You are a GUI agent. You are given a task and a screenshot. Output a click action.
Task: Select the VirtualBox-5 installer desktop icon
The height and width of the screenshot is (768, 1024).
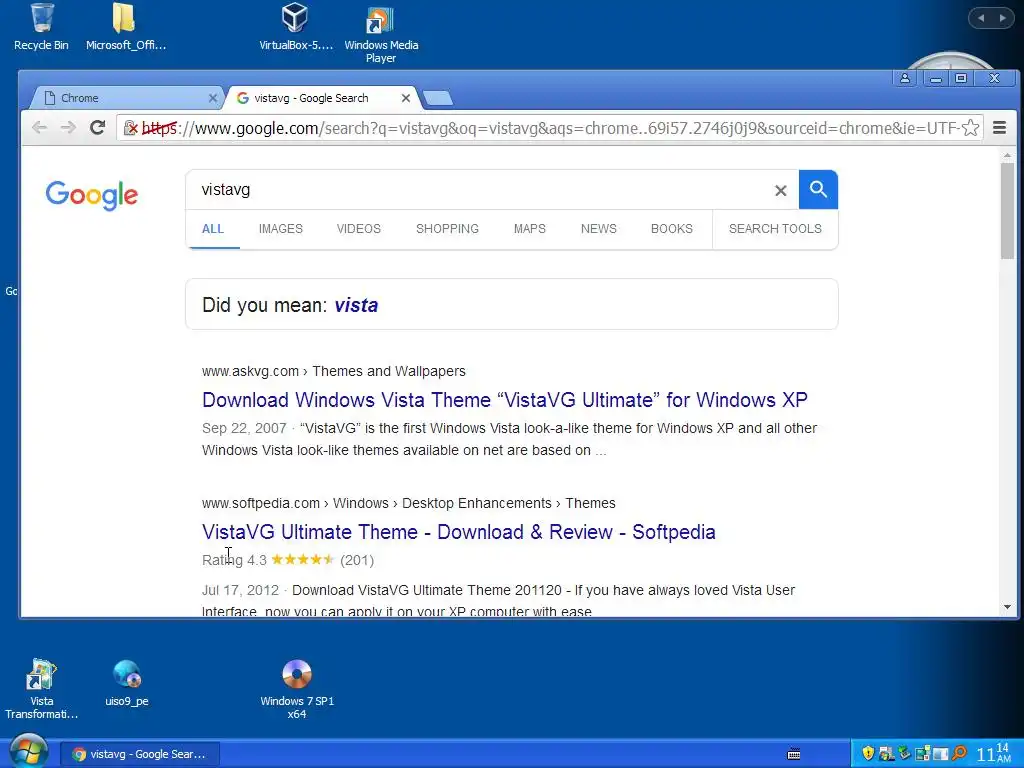pyautogui.click(x=295, y=27)
